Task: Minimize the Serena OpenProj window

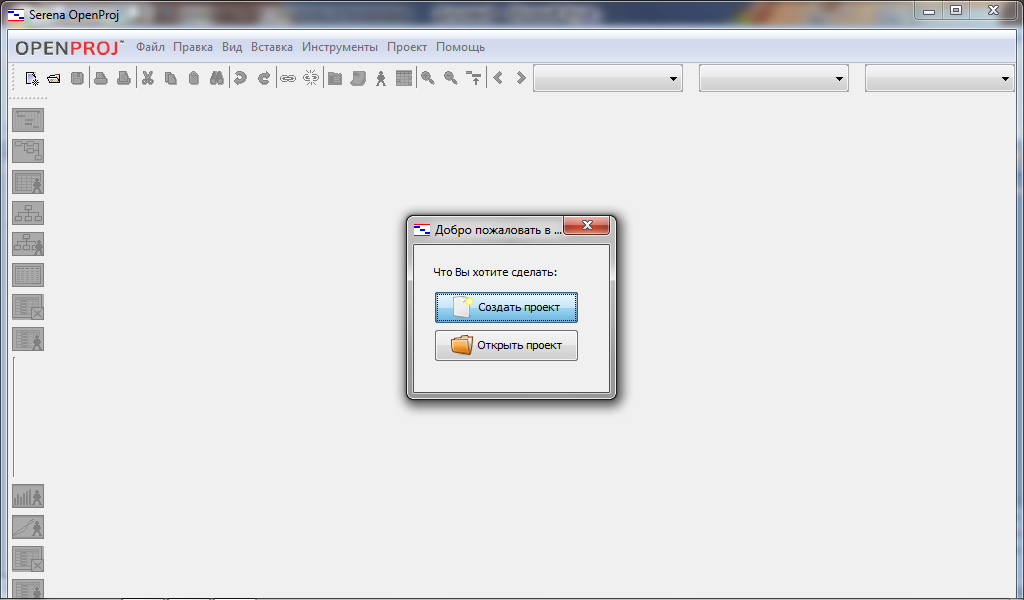Action: [x=929, y=10]
